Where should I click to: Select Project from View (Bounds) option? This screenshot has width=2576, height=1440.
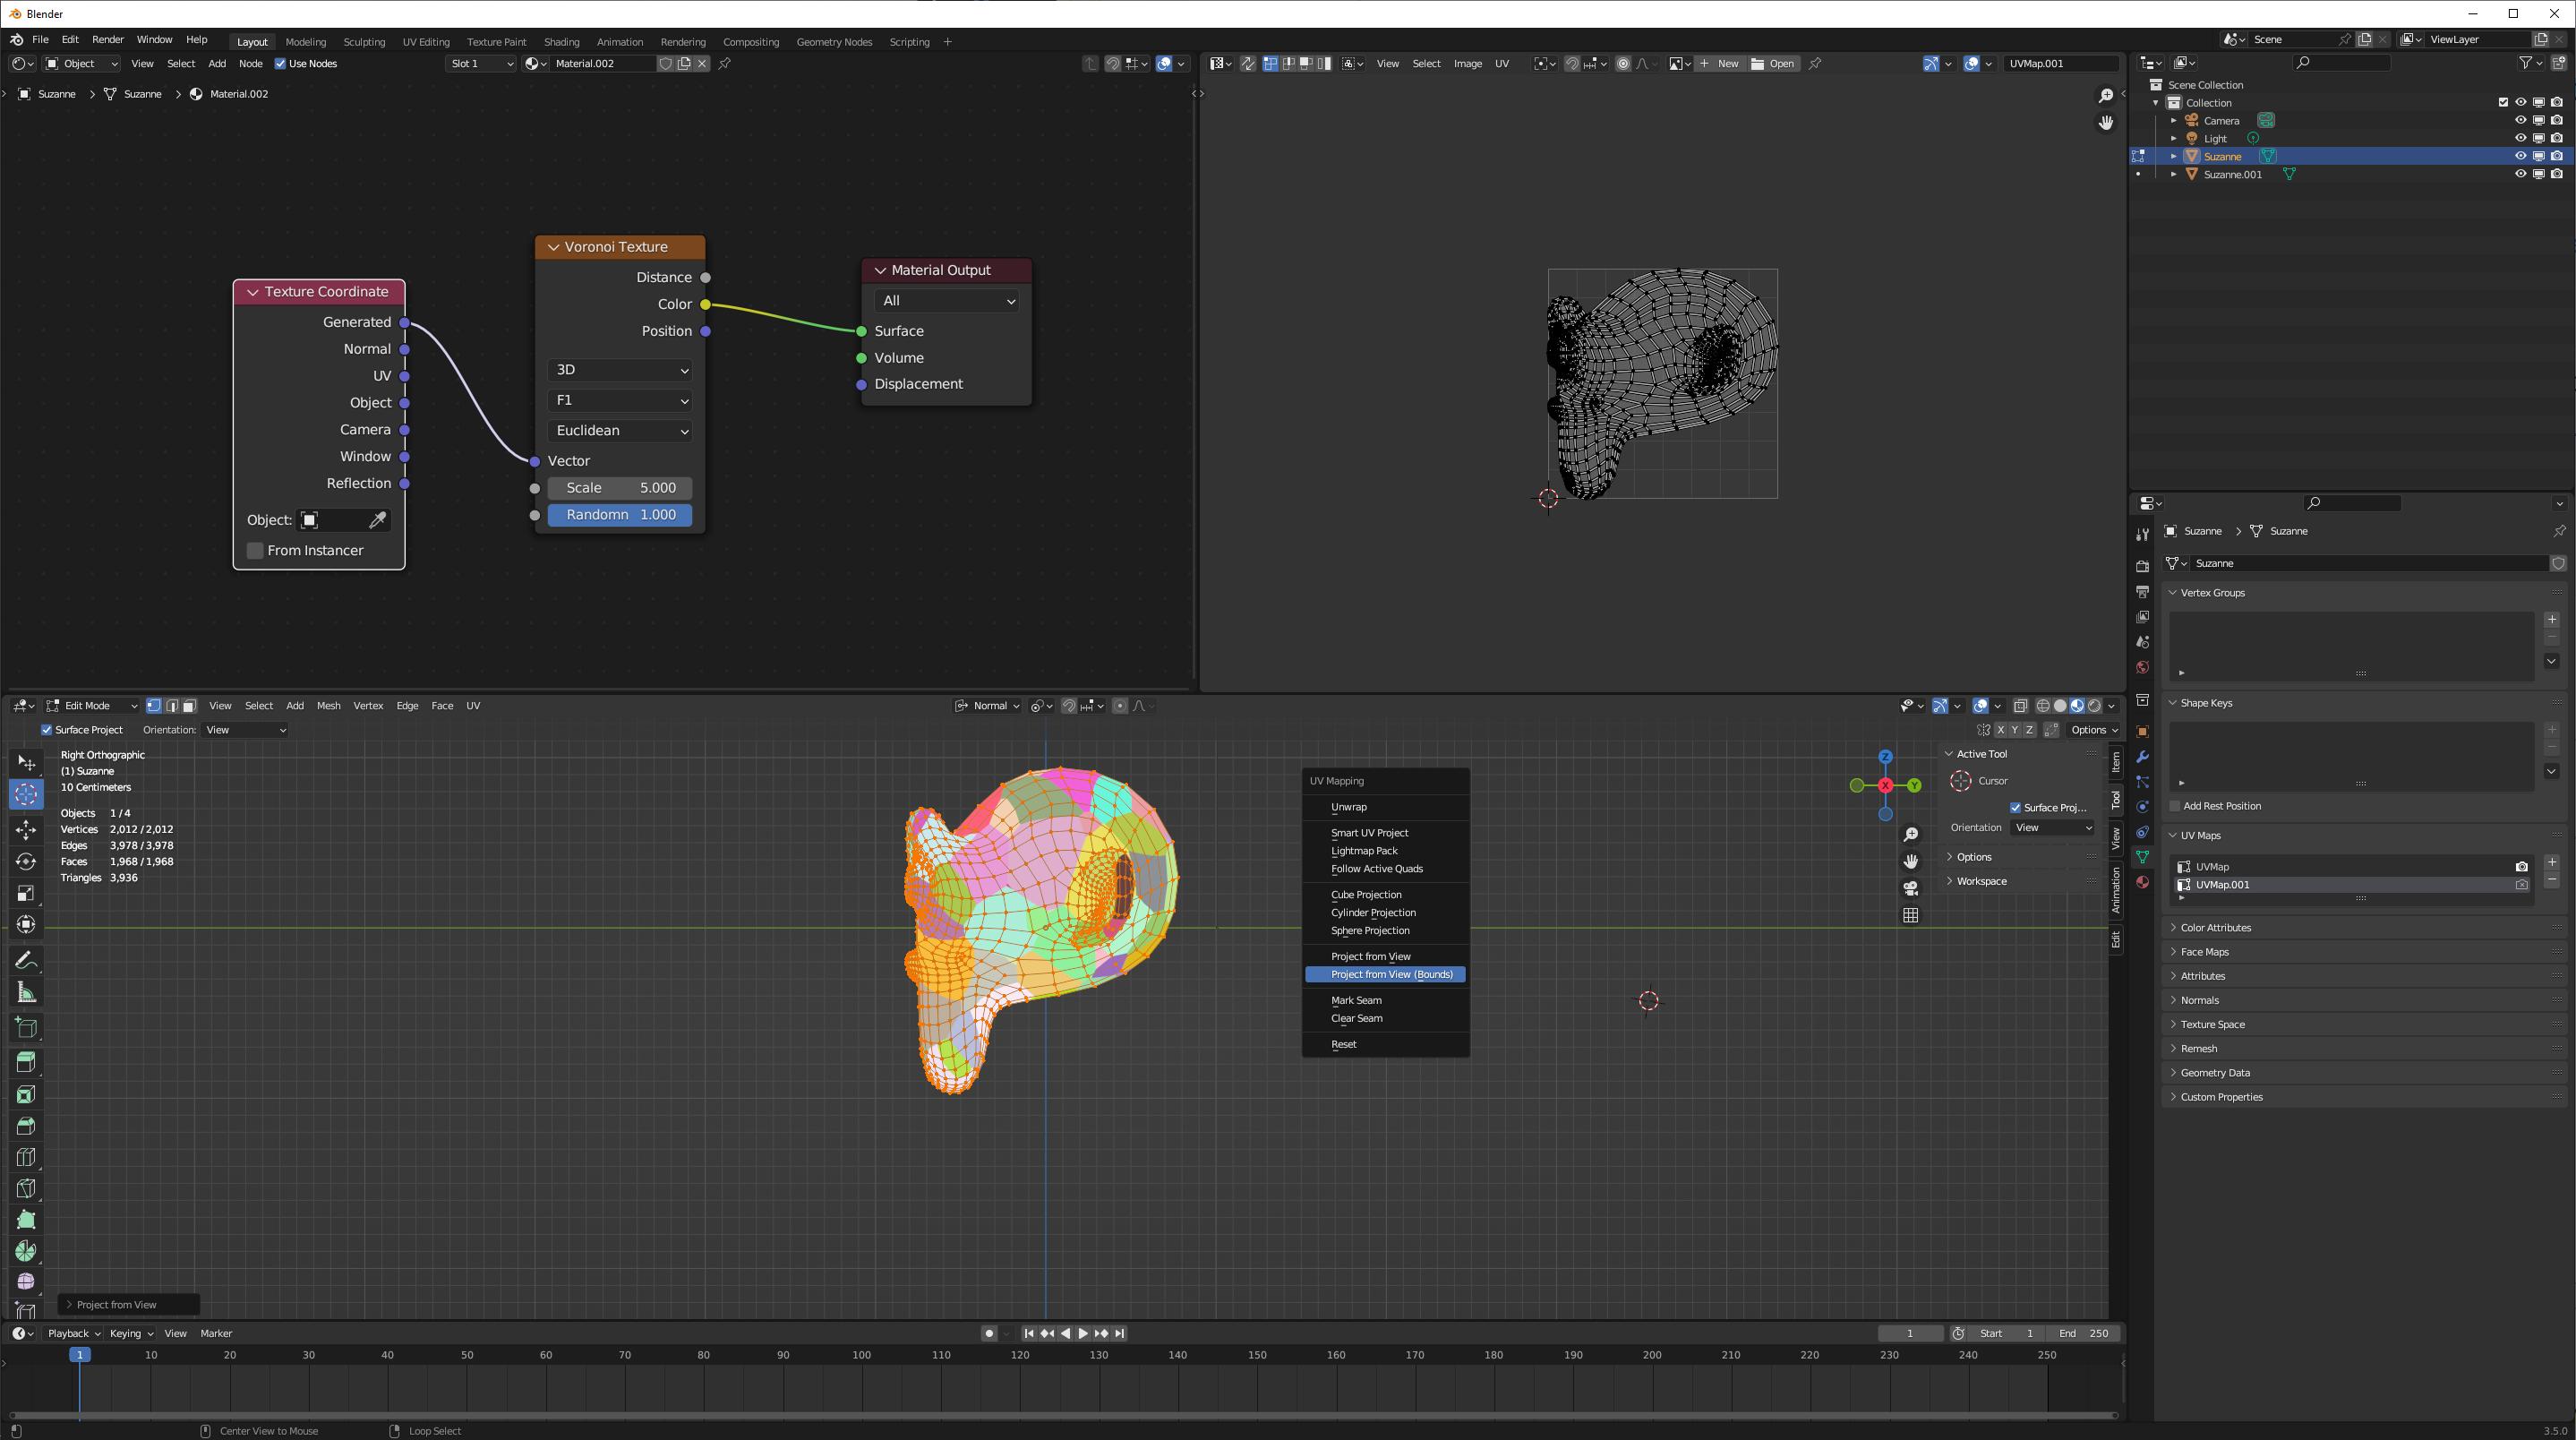(1392, 974)
